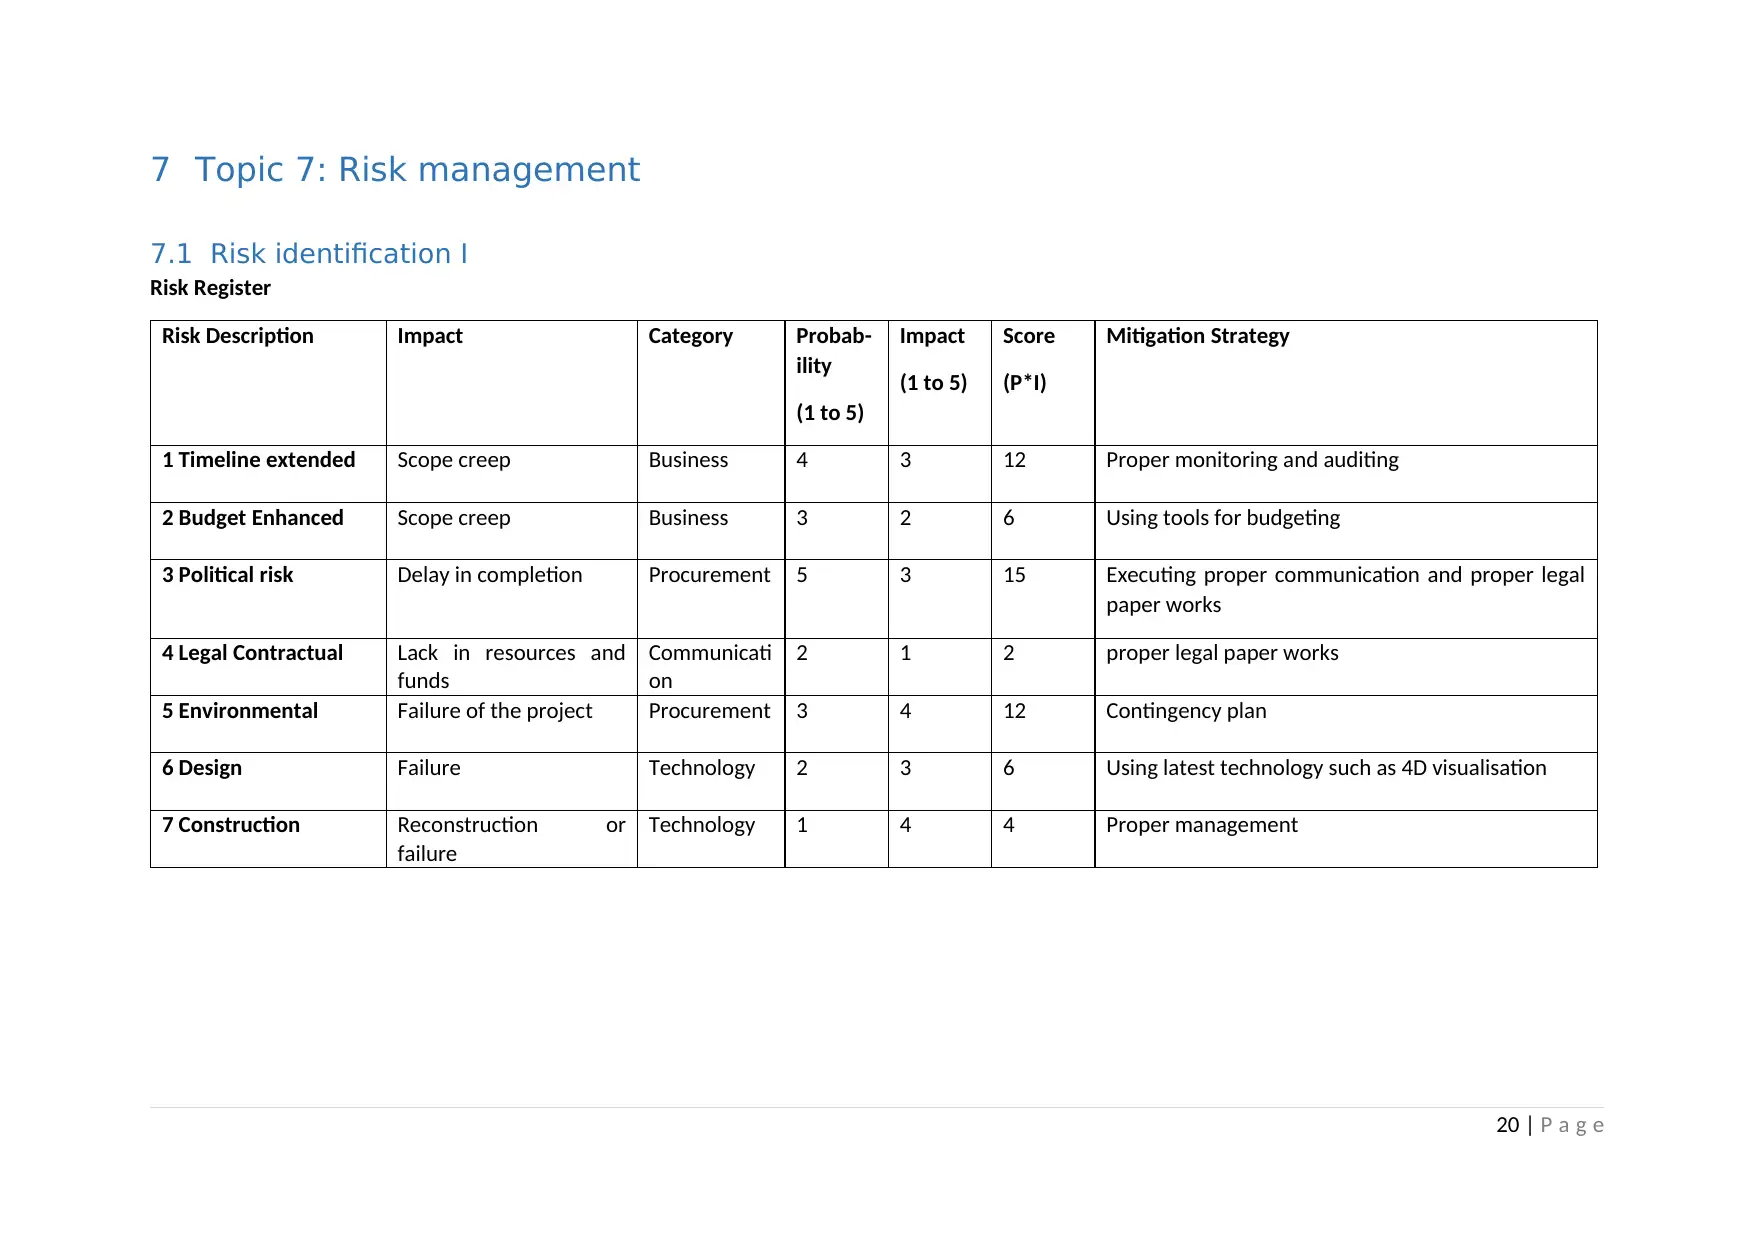Image resolution: width=1754 pixels, height=1241 pixels.
Task: Click 'Executing proper communication' mitigation cell
Action: pyautogui.click(x=1346, y=599)
